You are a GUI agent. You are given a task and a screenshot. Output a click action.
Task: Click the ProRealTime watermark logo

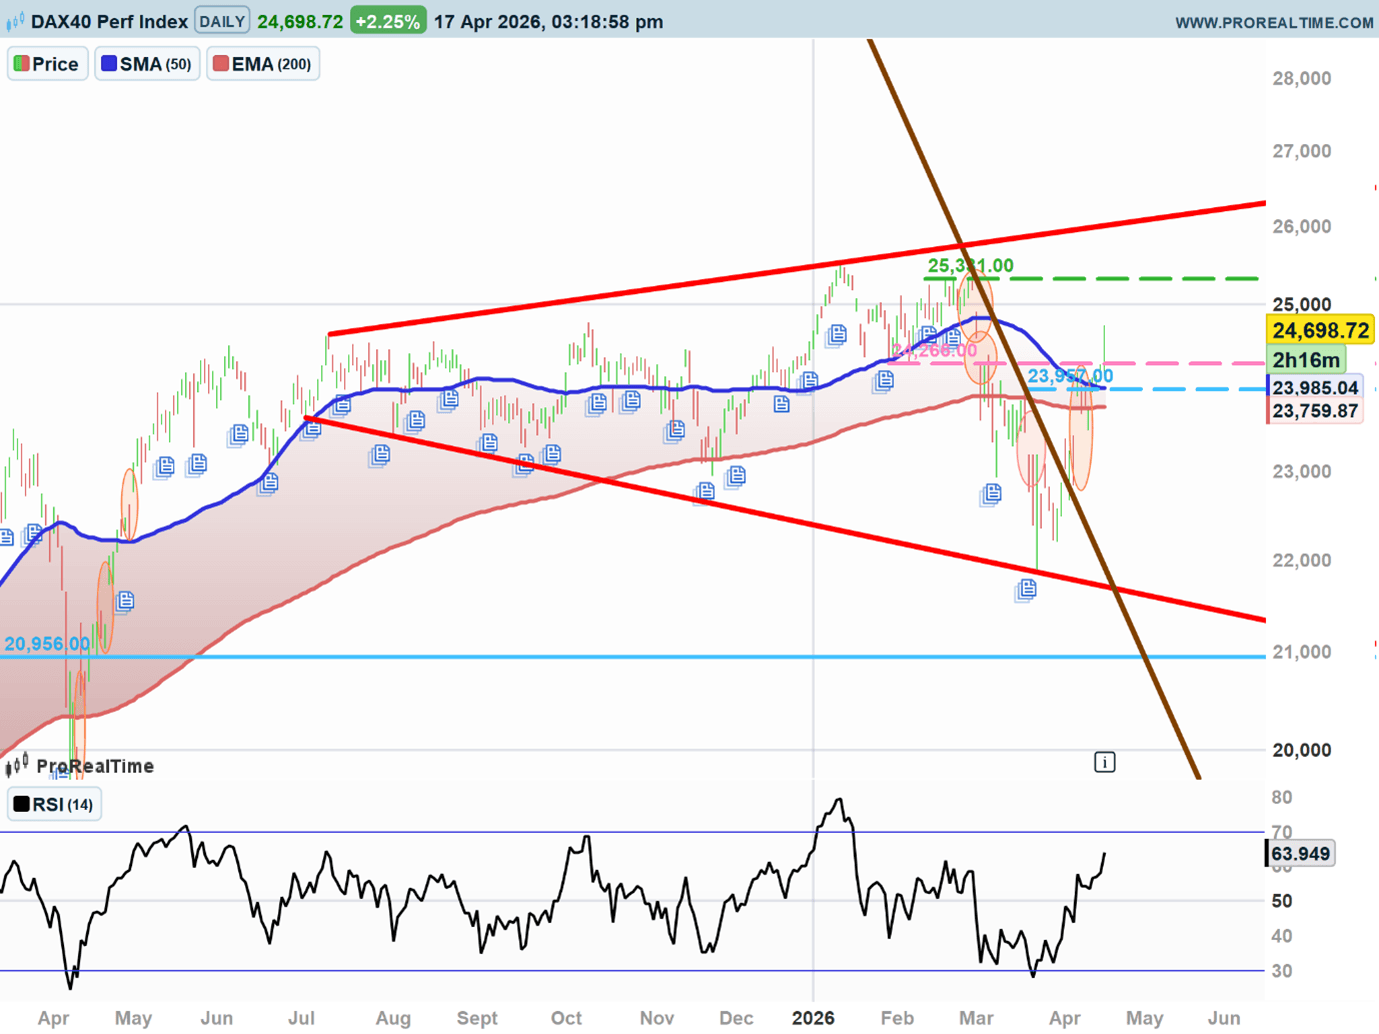[x=81, y=767]
